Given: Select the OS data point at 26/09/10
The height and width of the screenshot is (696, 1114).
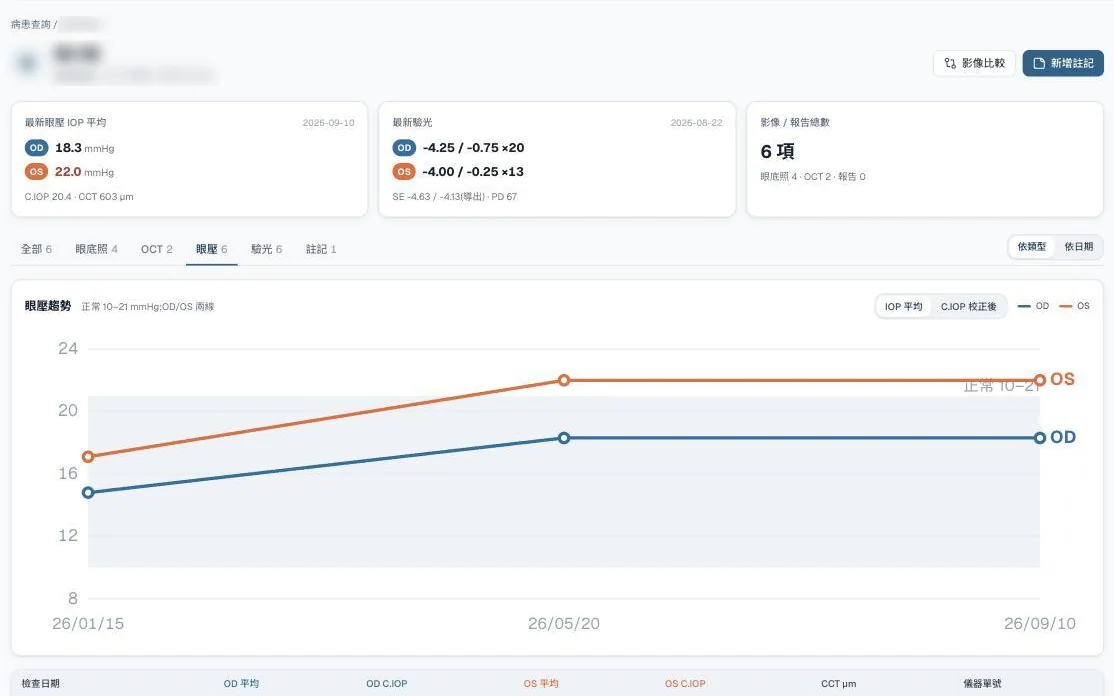Looking at the screenshot, I should point(1040,381).
